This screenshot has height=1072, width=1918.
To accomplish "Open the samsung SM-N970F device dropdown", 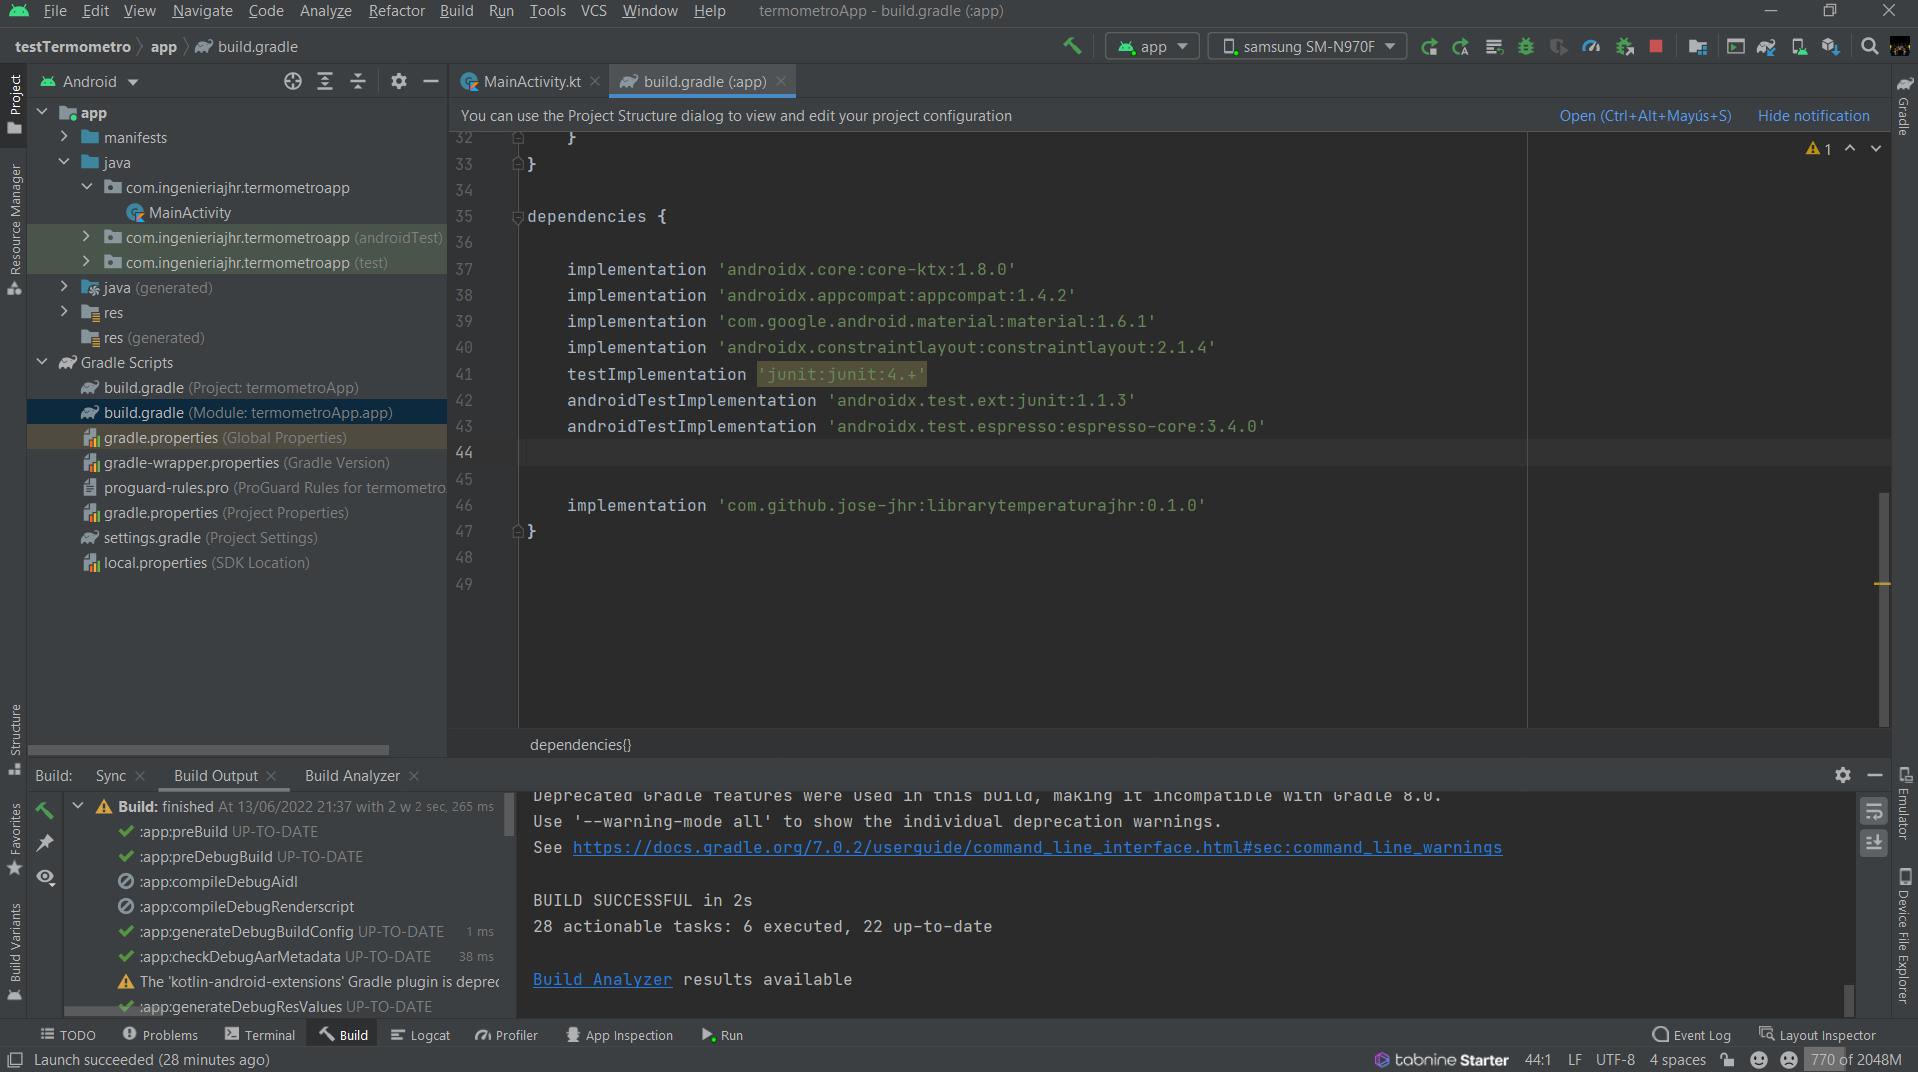I will point(1306,46).
